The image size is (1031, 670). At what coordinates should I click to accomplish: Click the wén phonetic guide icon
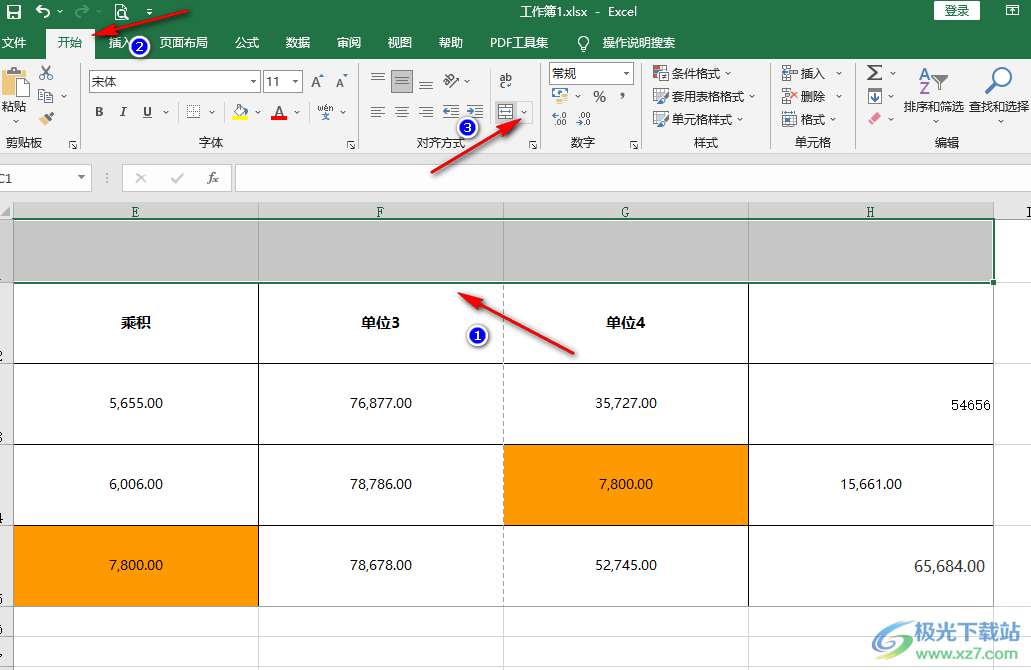(325, 112)
